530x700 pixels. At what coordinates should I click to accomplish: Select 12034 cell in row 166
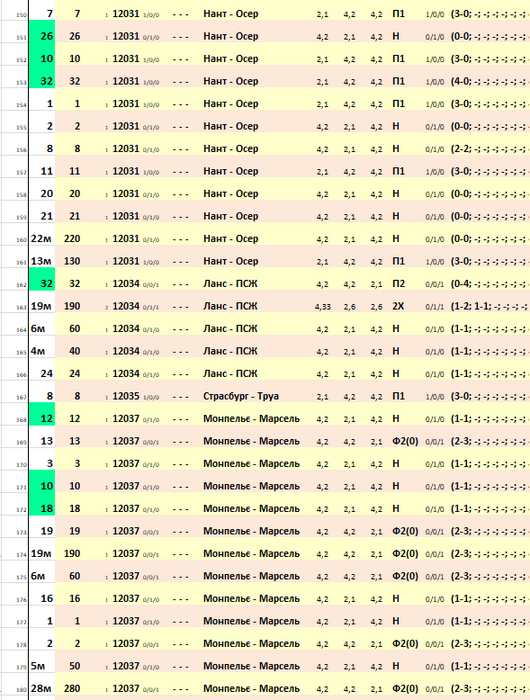126,374
